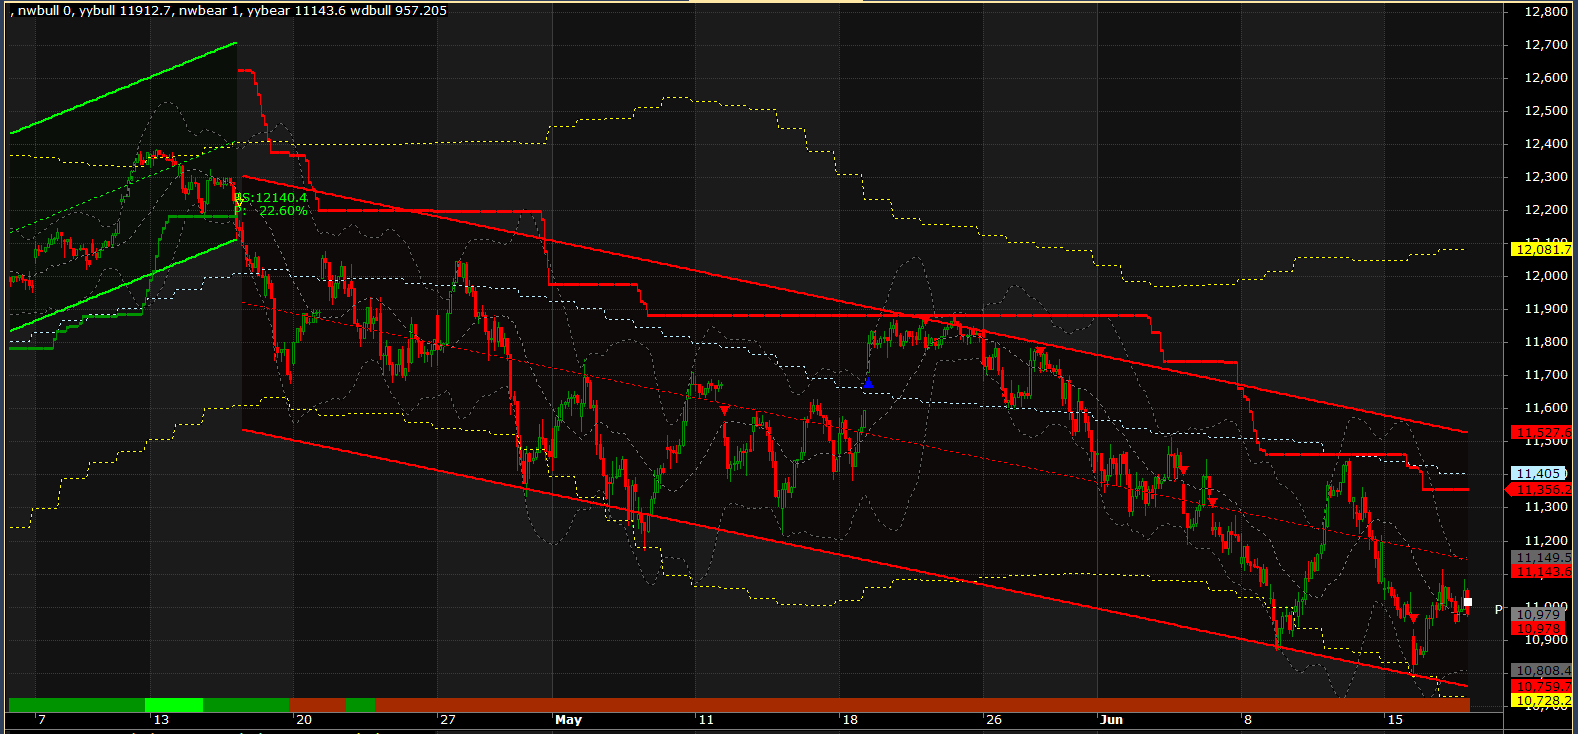This screenshot has height=734, width=1578.
Task: Click the 11,900 price axis label
Action: click(x=1546, y=309)
